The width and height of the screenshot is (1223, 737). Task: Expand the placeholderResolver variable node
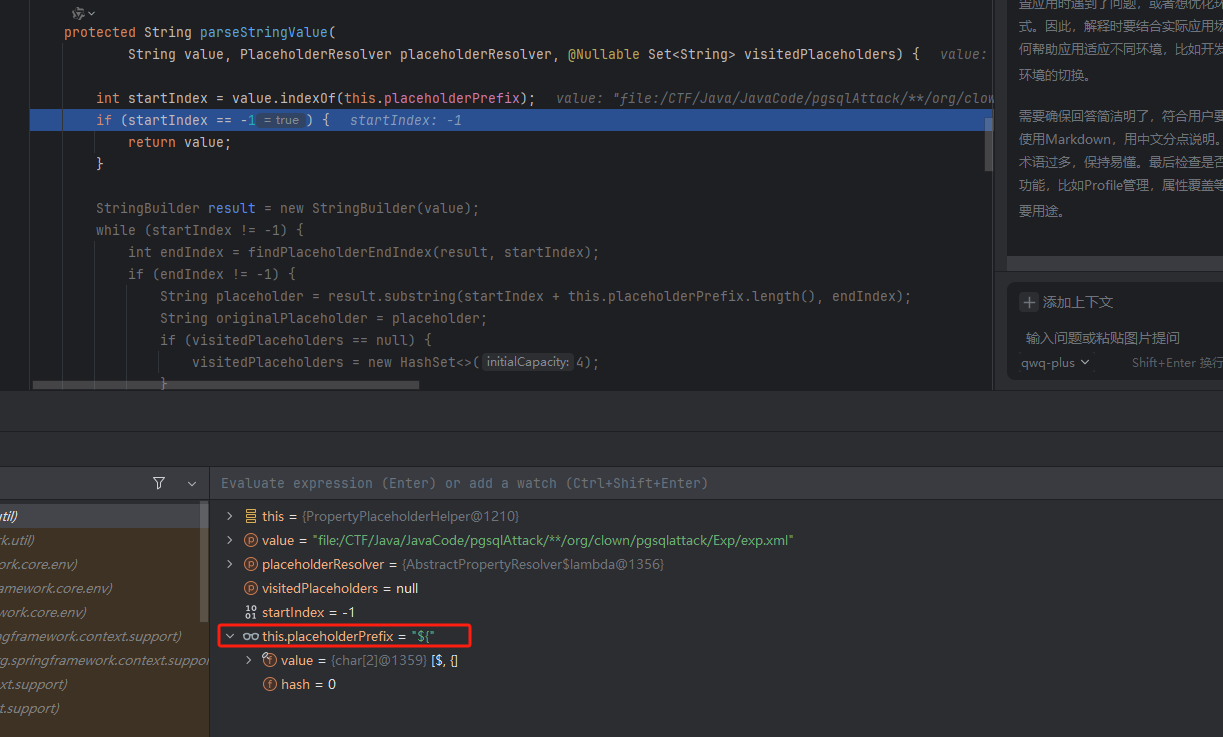click(229, 564)
